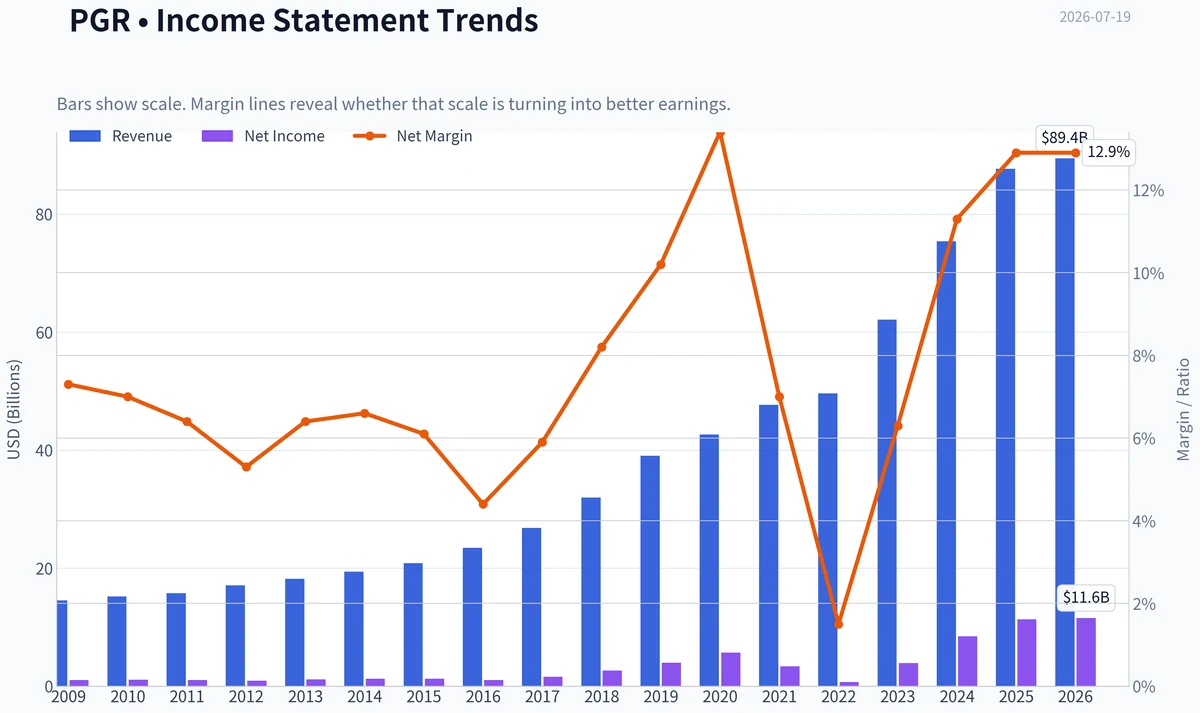The image size is (1200, 713).
Task: Toggle the Net Income legend entry
Action: coord(264,136)
